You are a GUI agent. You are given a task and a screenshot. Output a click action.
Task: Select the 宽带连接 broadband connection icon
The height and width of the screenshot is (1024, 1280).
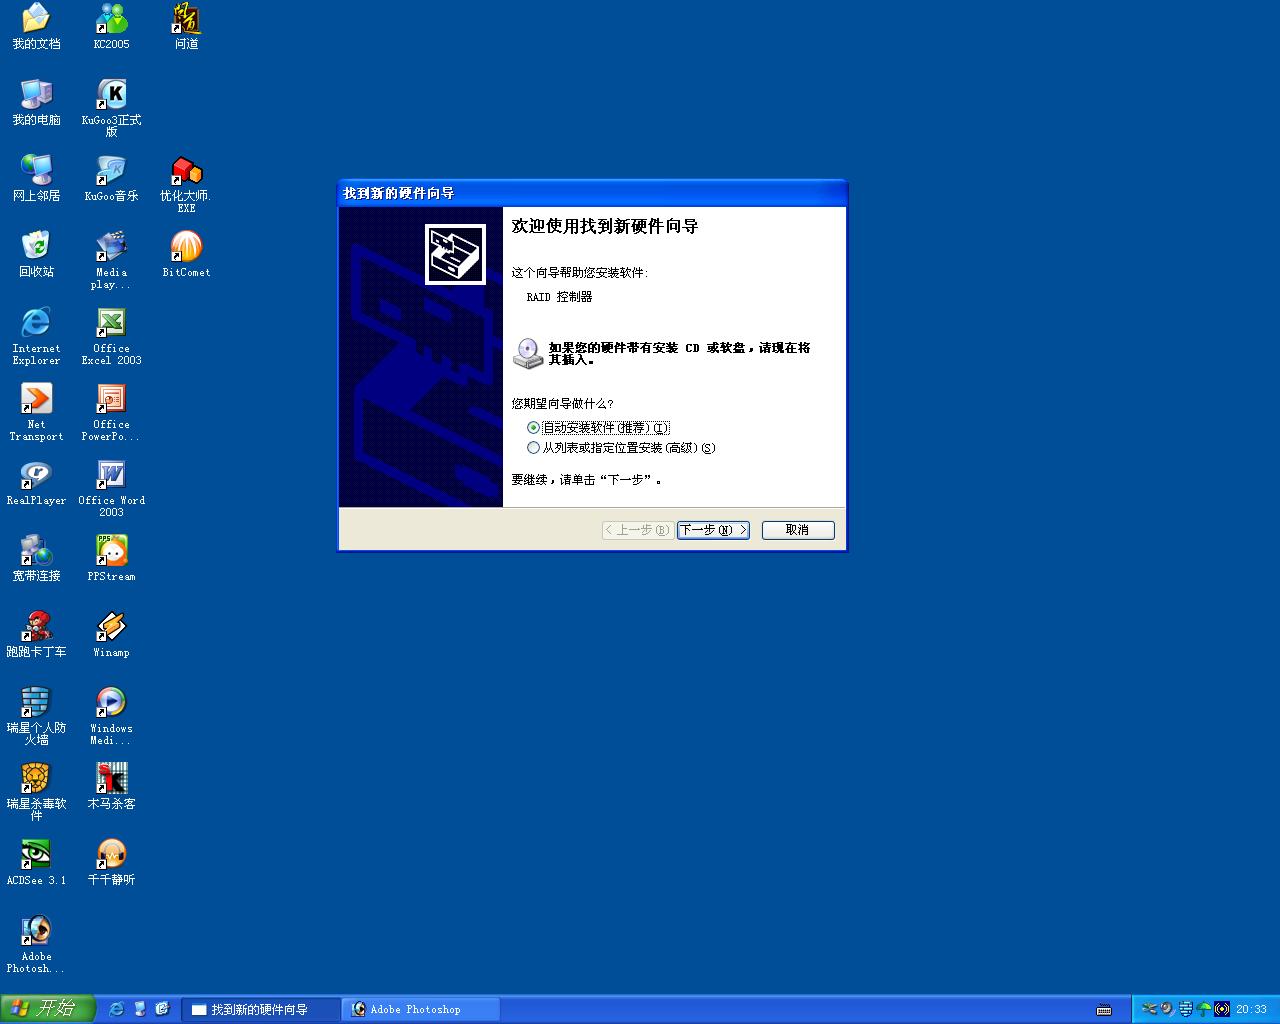coord(36,559)
